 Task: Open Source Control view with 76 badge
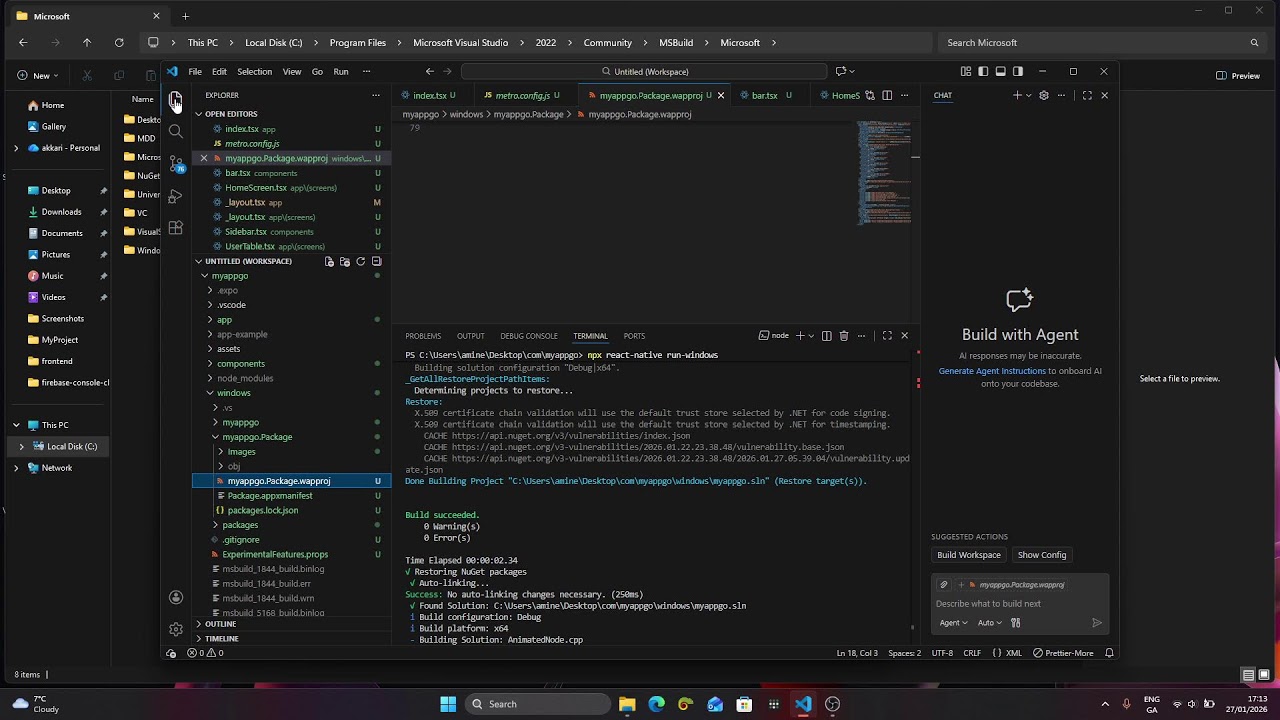coord(176,163)
